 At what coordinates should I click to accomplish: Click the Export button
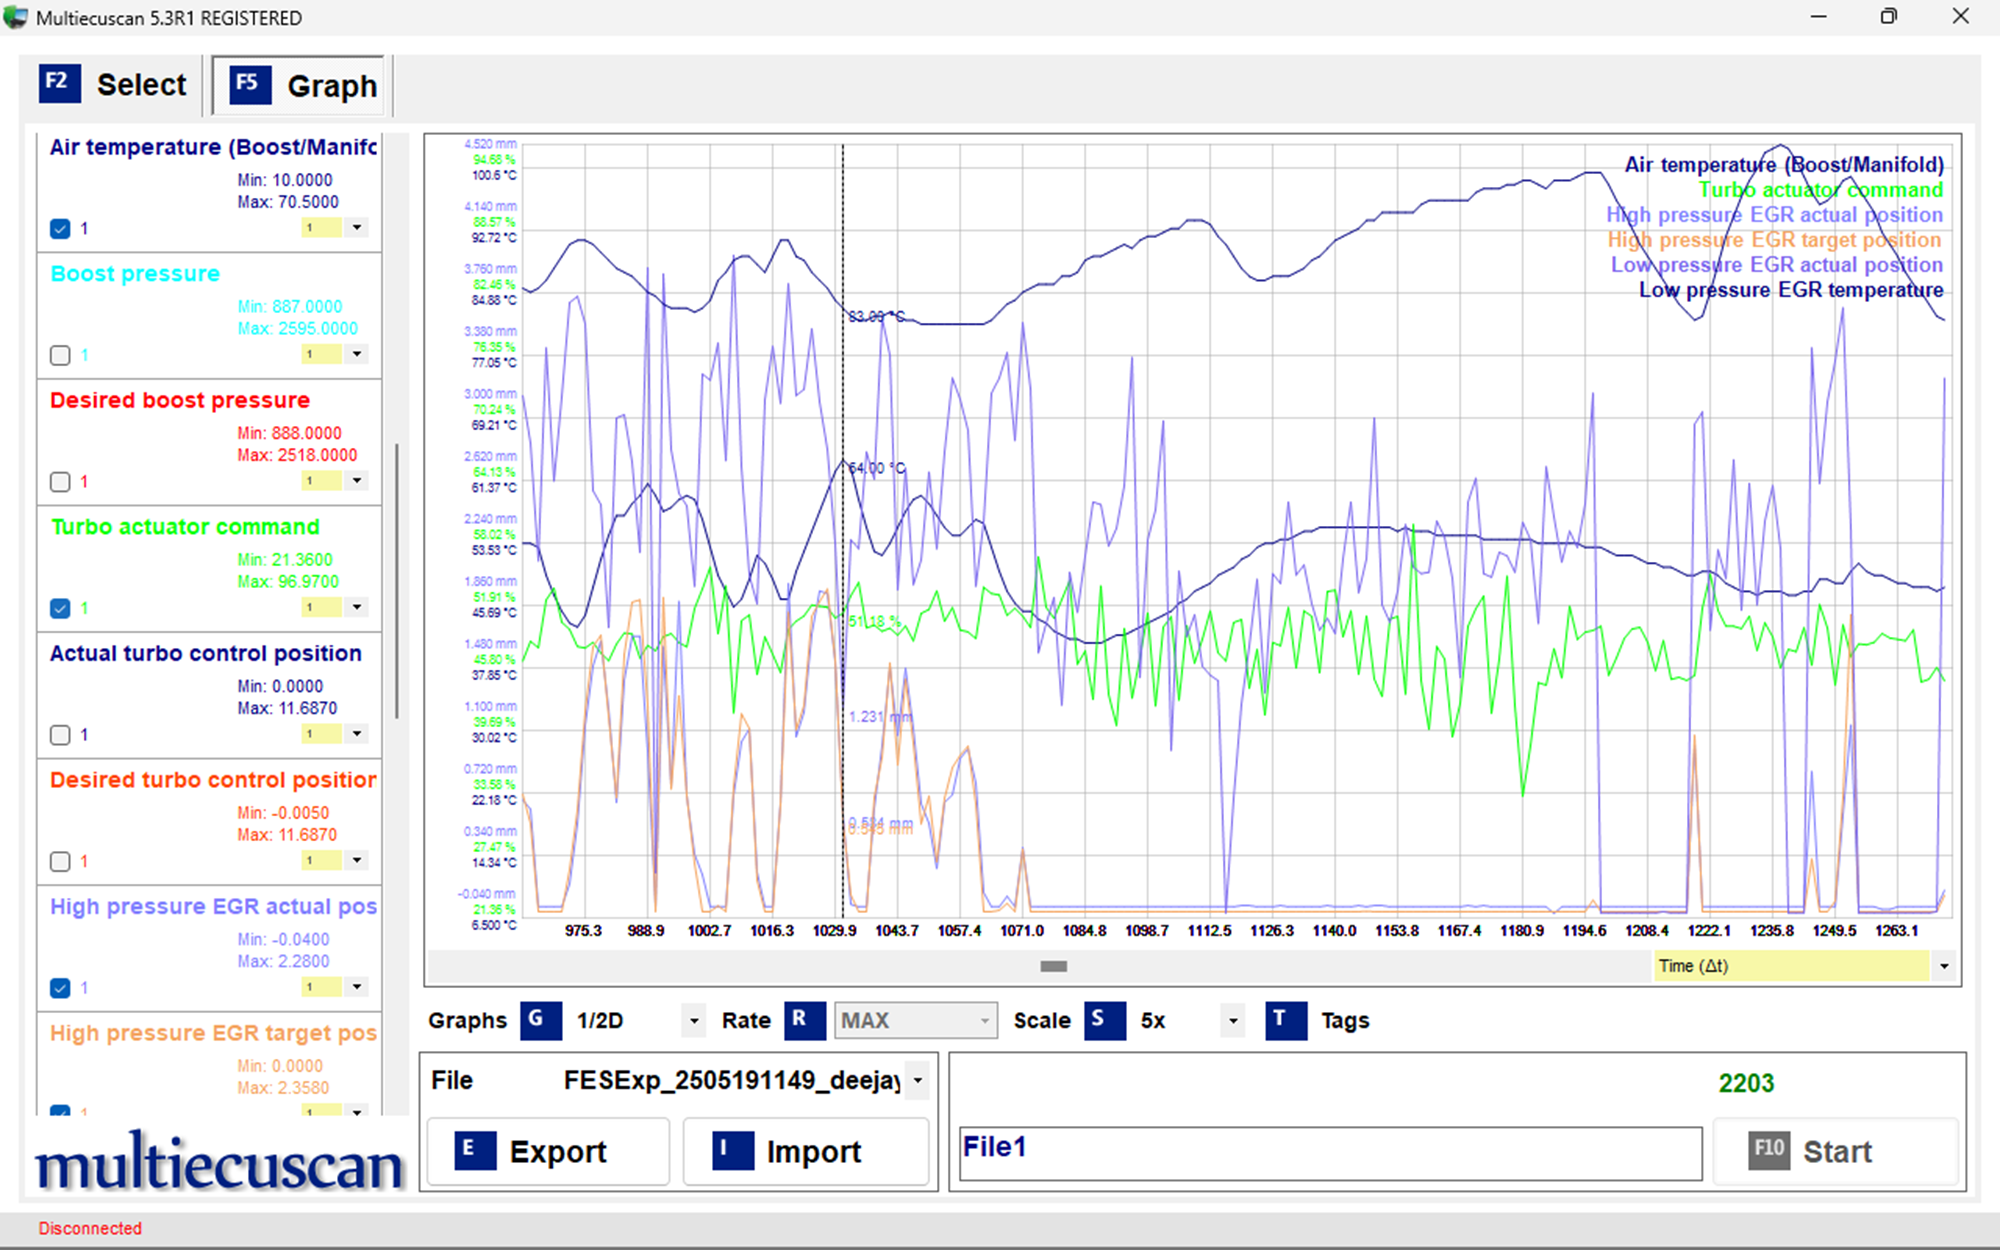coord(548,1151)
